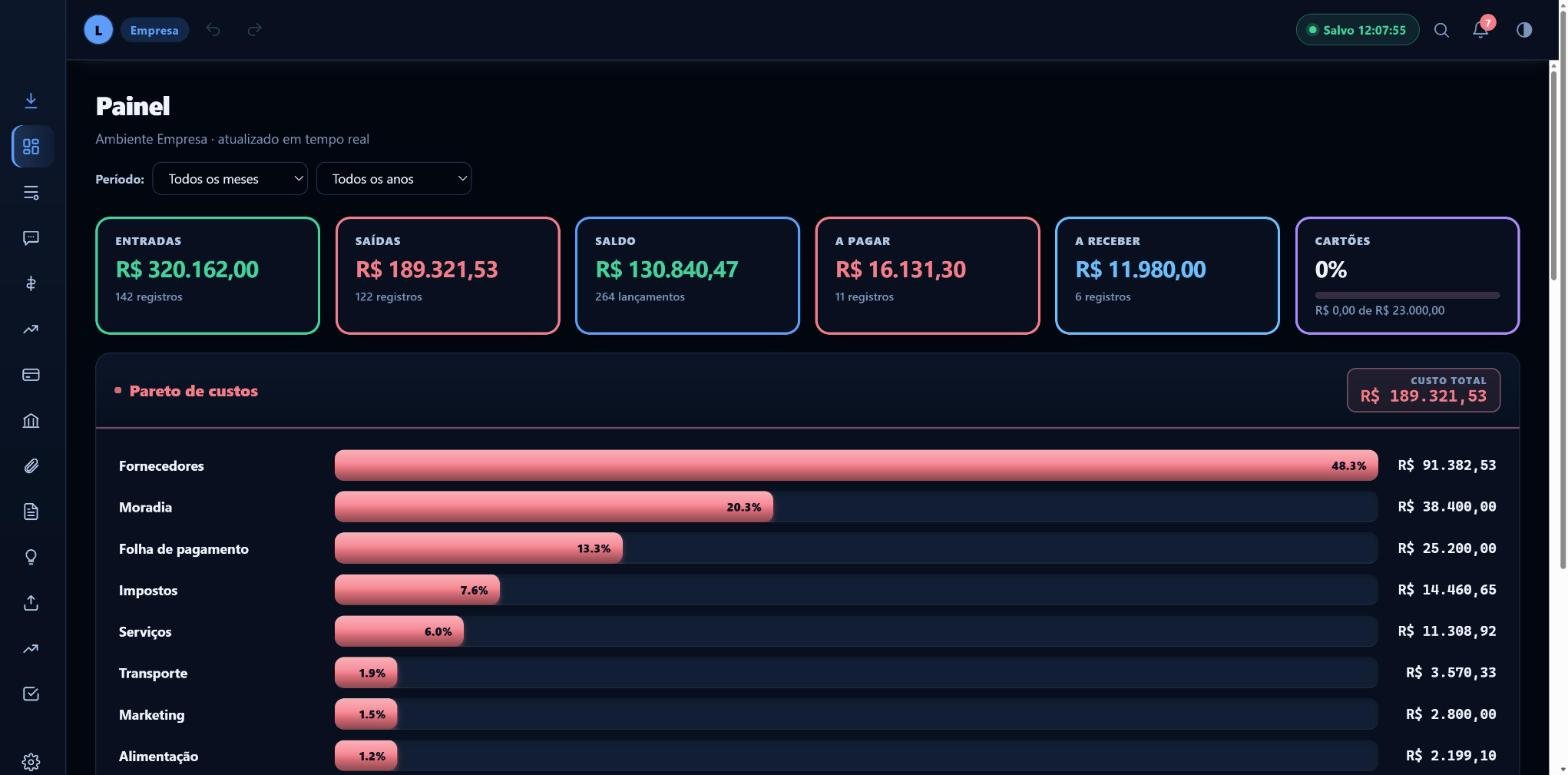Click the value 'R$ 2.199,10'
Viewport: 1568px width, 775px height.
point(1451,756)
